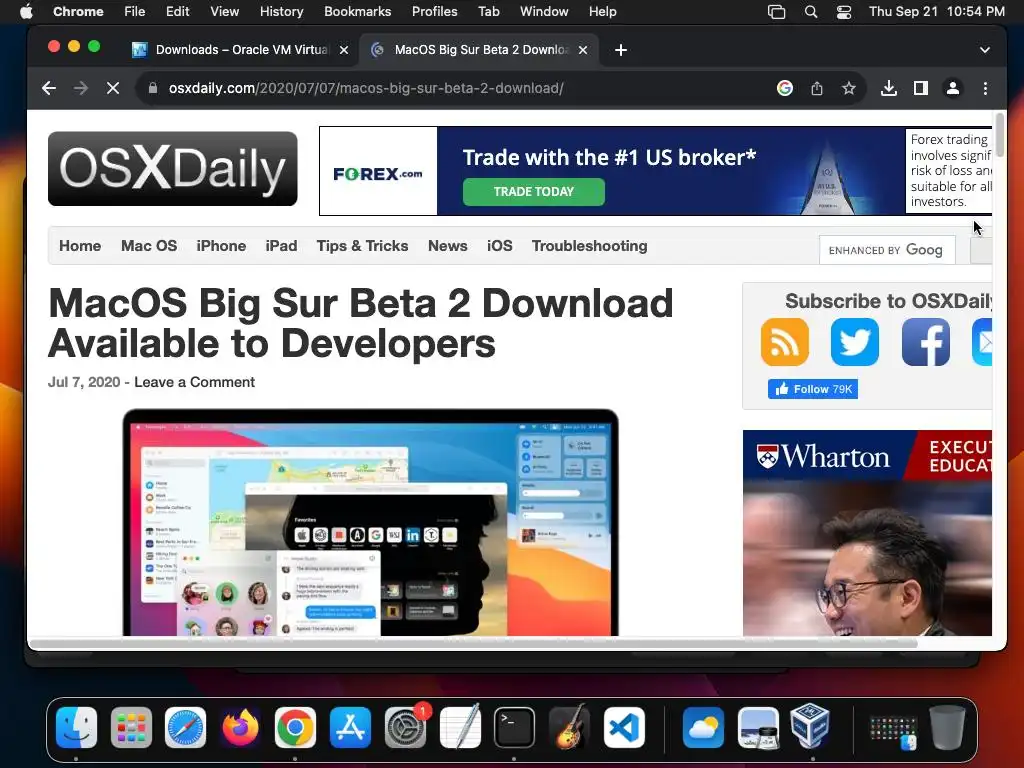Go to the Mac OS nav link
This screenshot has height=768, width=1024.
pyautogui.click(x=149, y=246)
